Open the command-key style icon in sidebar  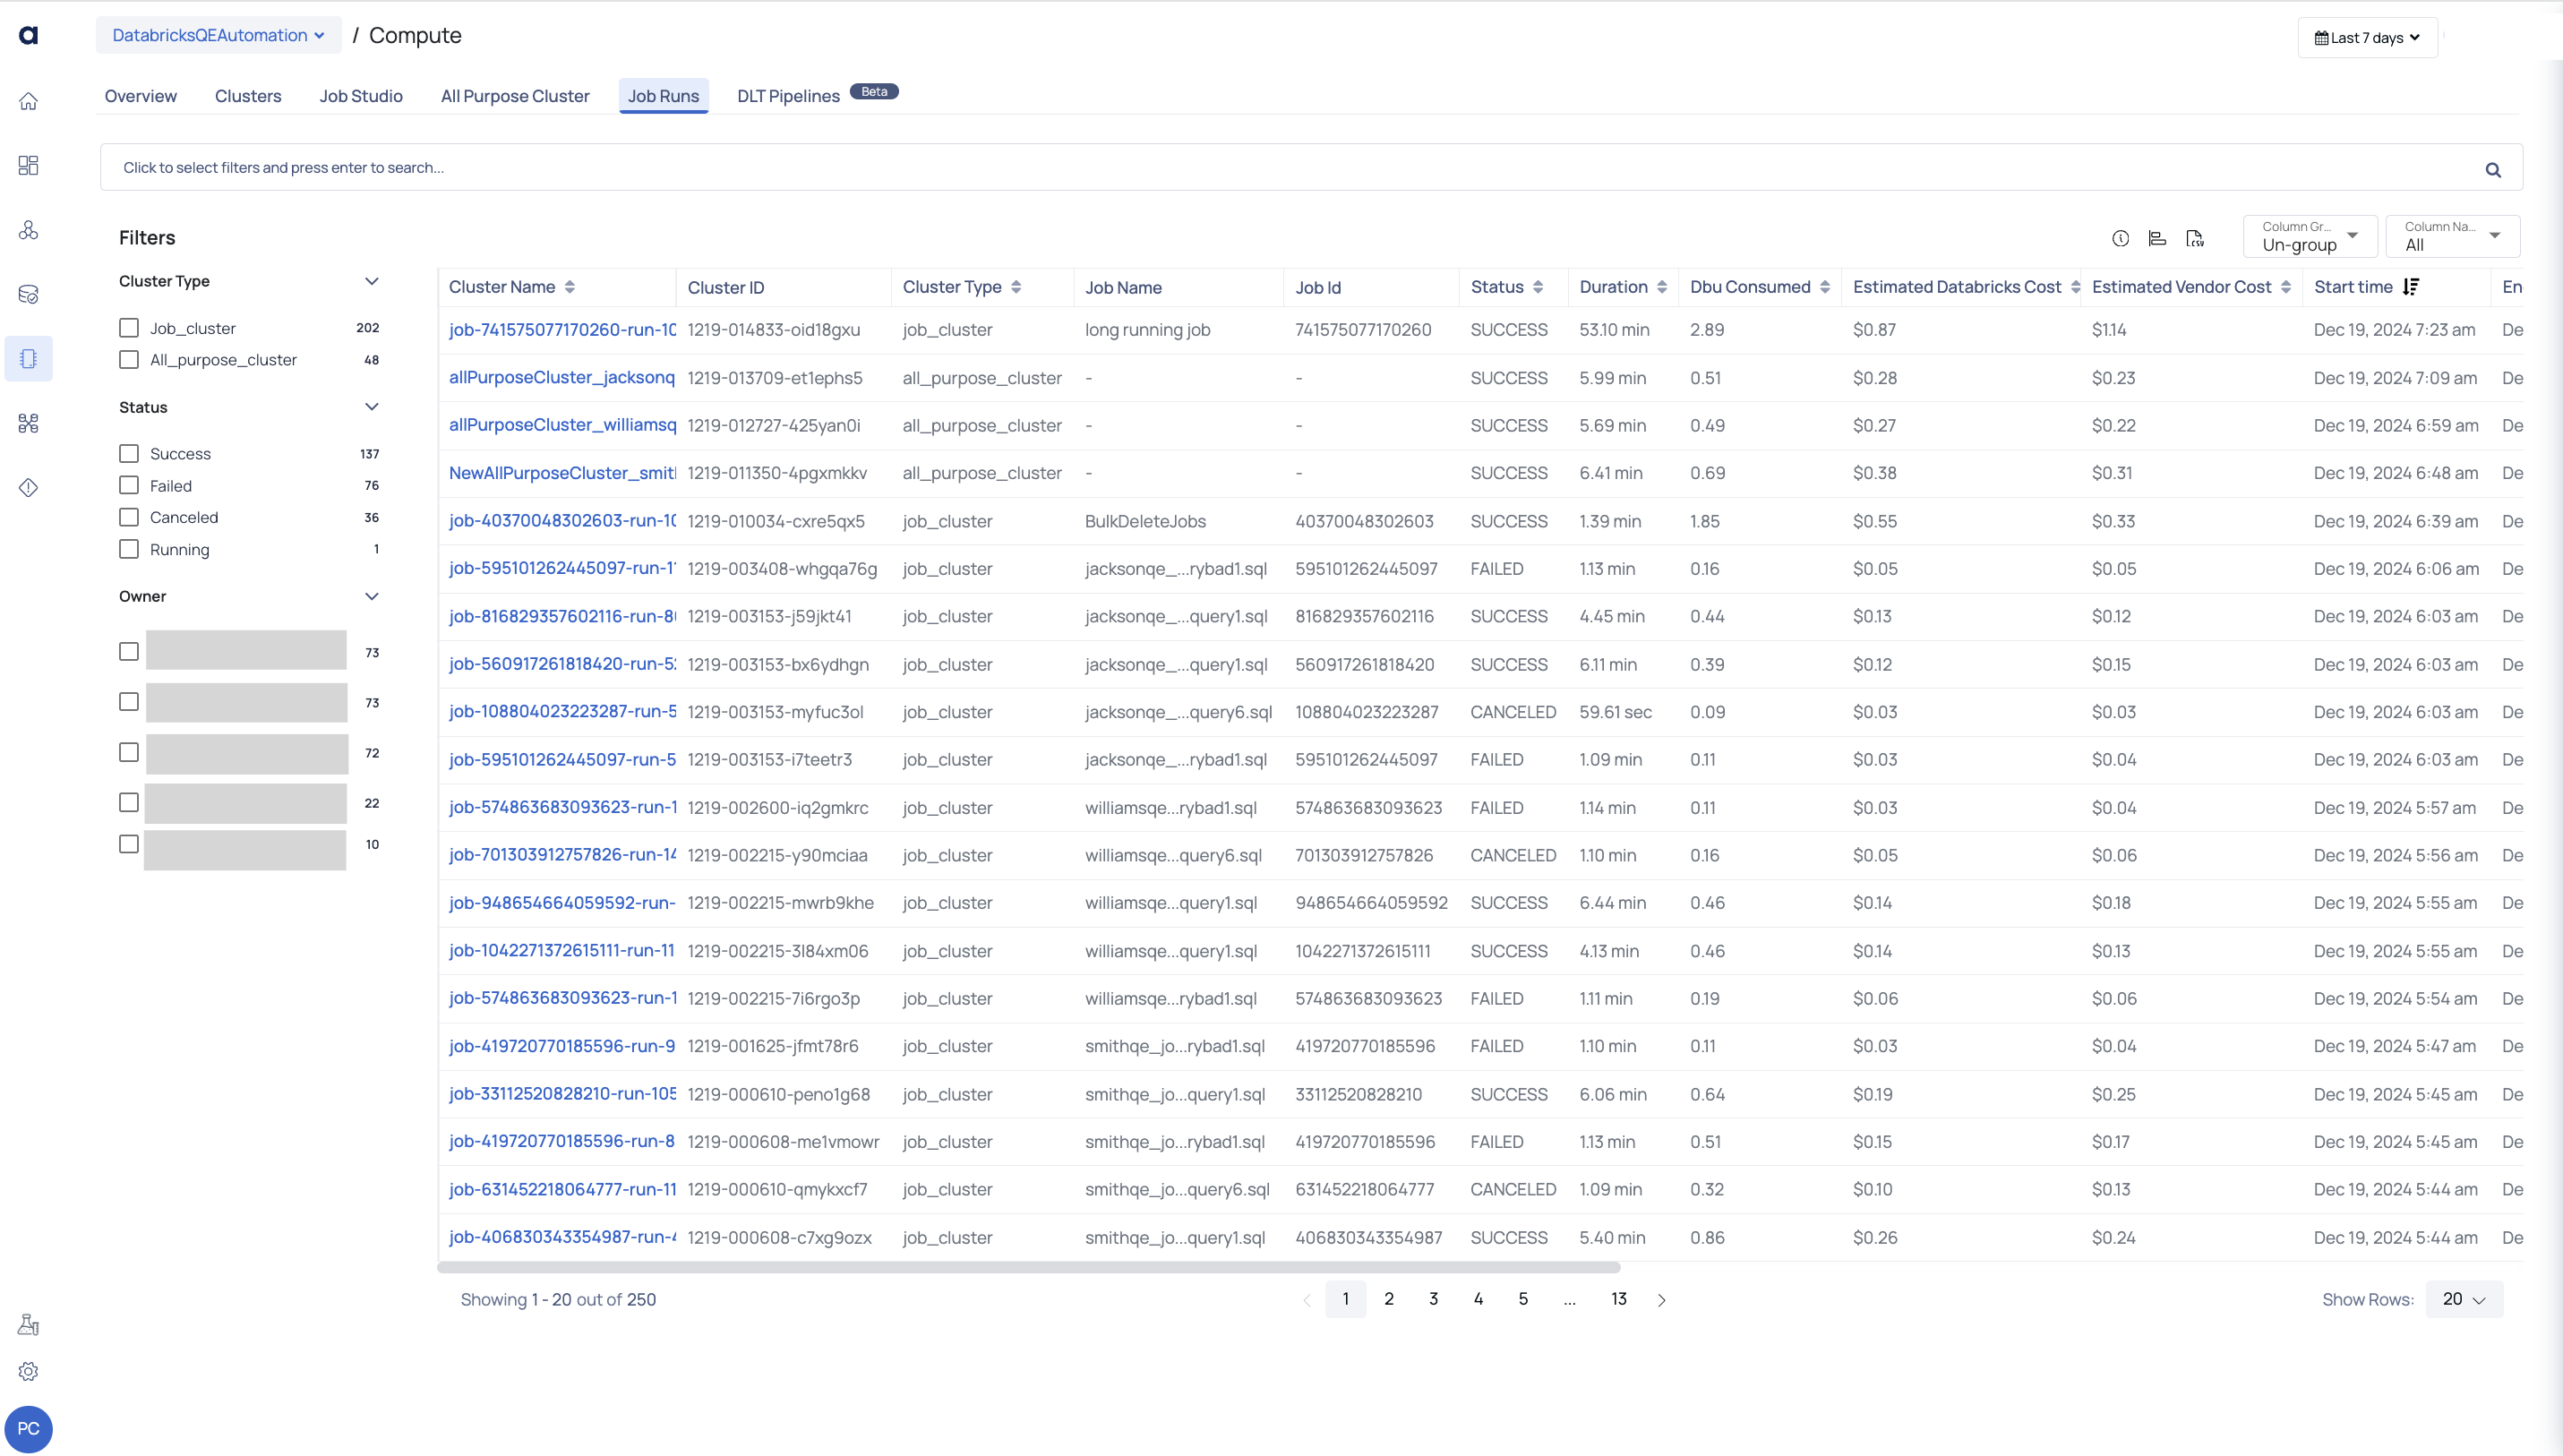(29, 423)
